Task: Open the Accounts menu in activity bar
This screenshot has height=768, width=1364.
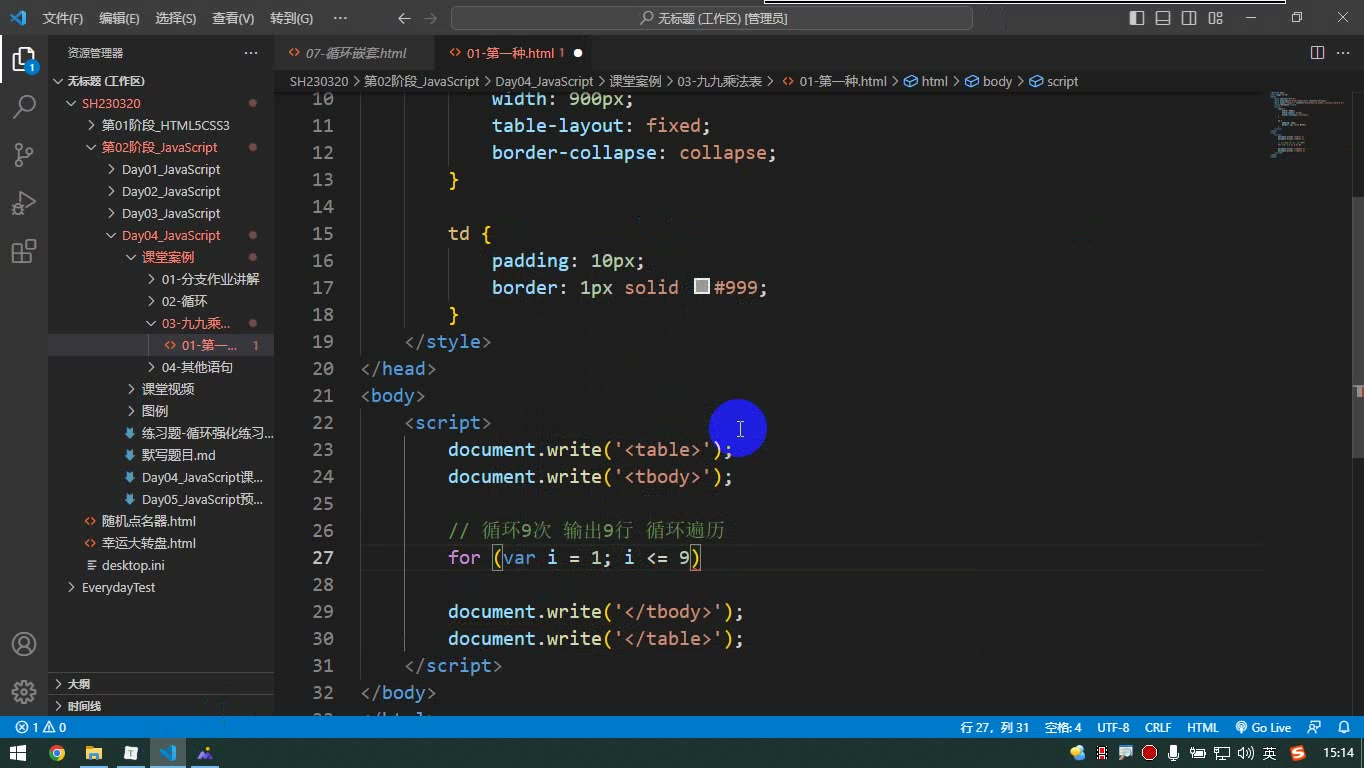Action: pos(24,644)
